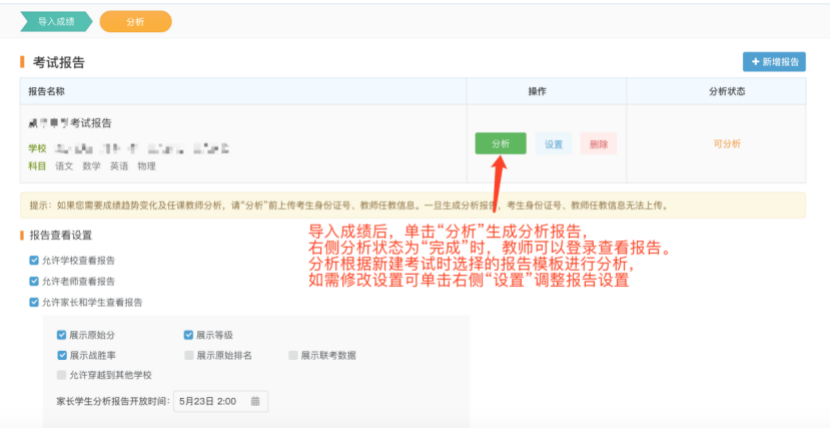Delete the exam report with 删除

pyautogui.click(x=598, y=144)
